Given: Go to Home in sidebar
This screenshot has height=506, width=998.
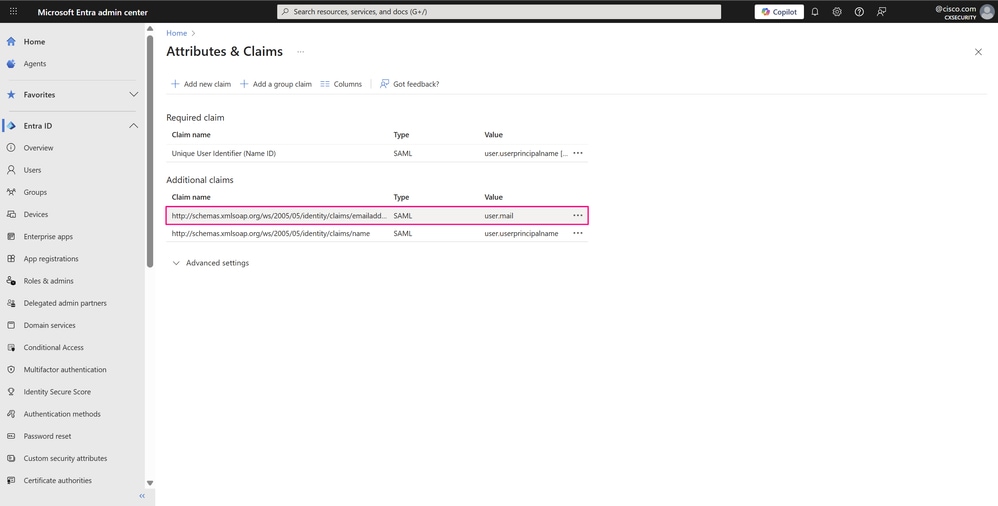Looking at the screenshot, I should tap(34, 41).
